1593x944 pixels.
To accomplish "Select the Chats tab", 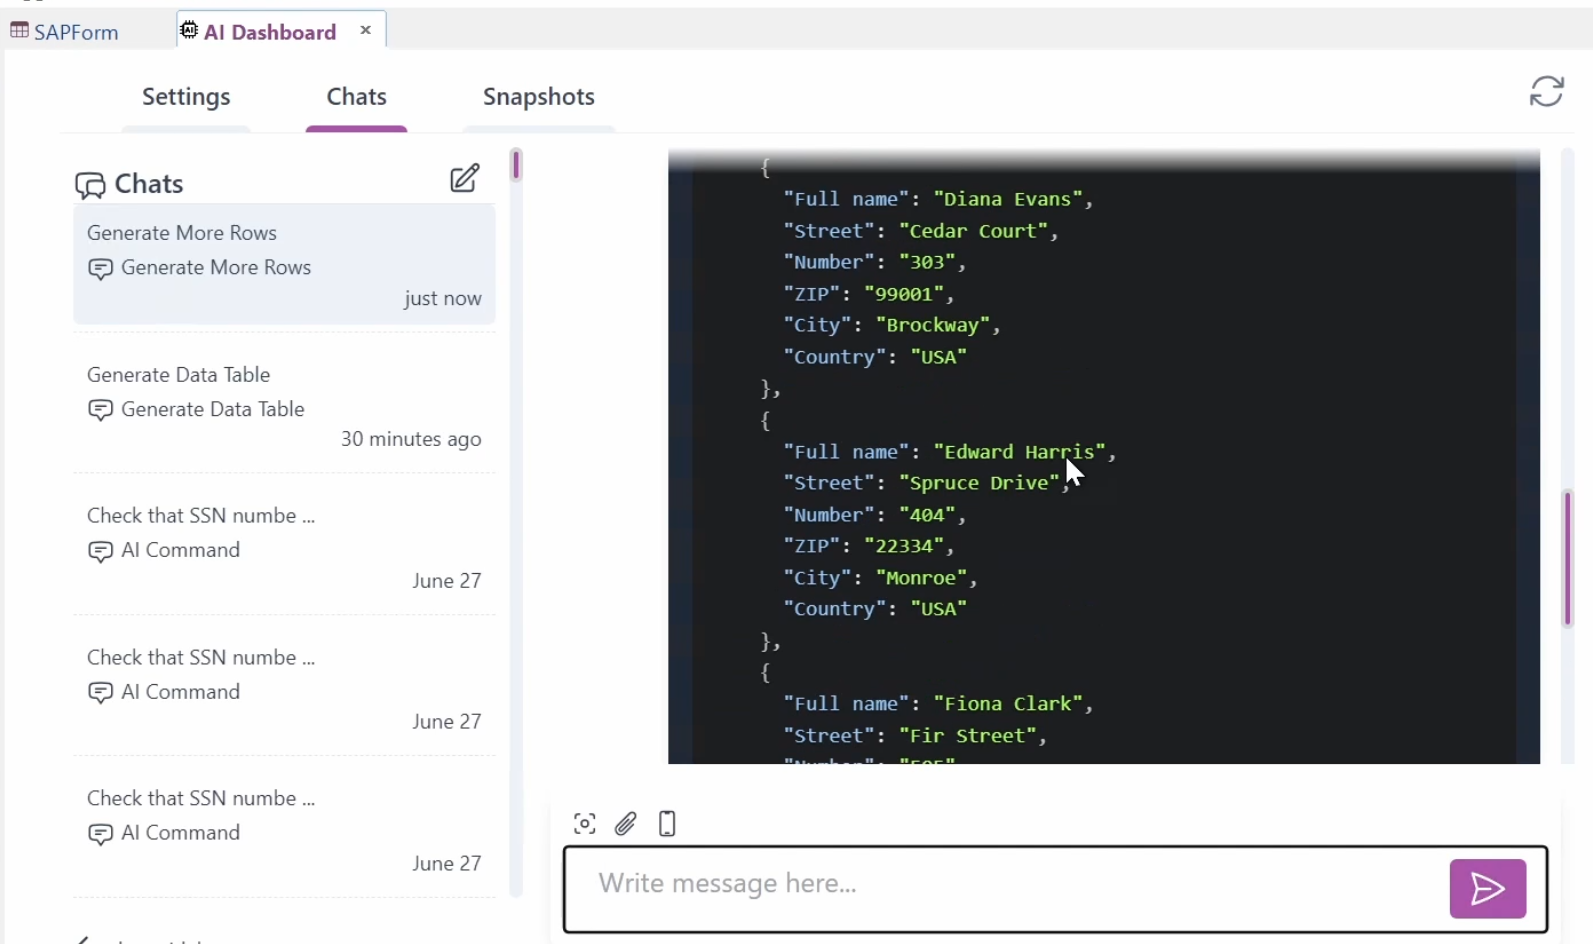I will 356,97.
